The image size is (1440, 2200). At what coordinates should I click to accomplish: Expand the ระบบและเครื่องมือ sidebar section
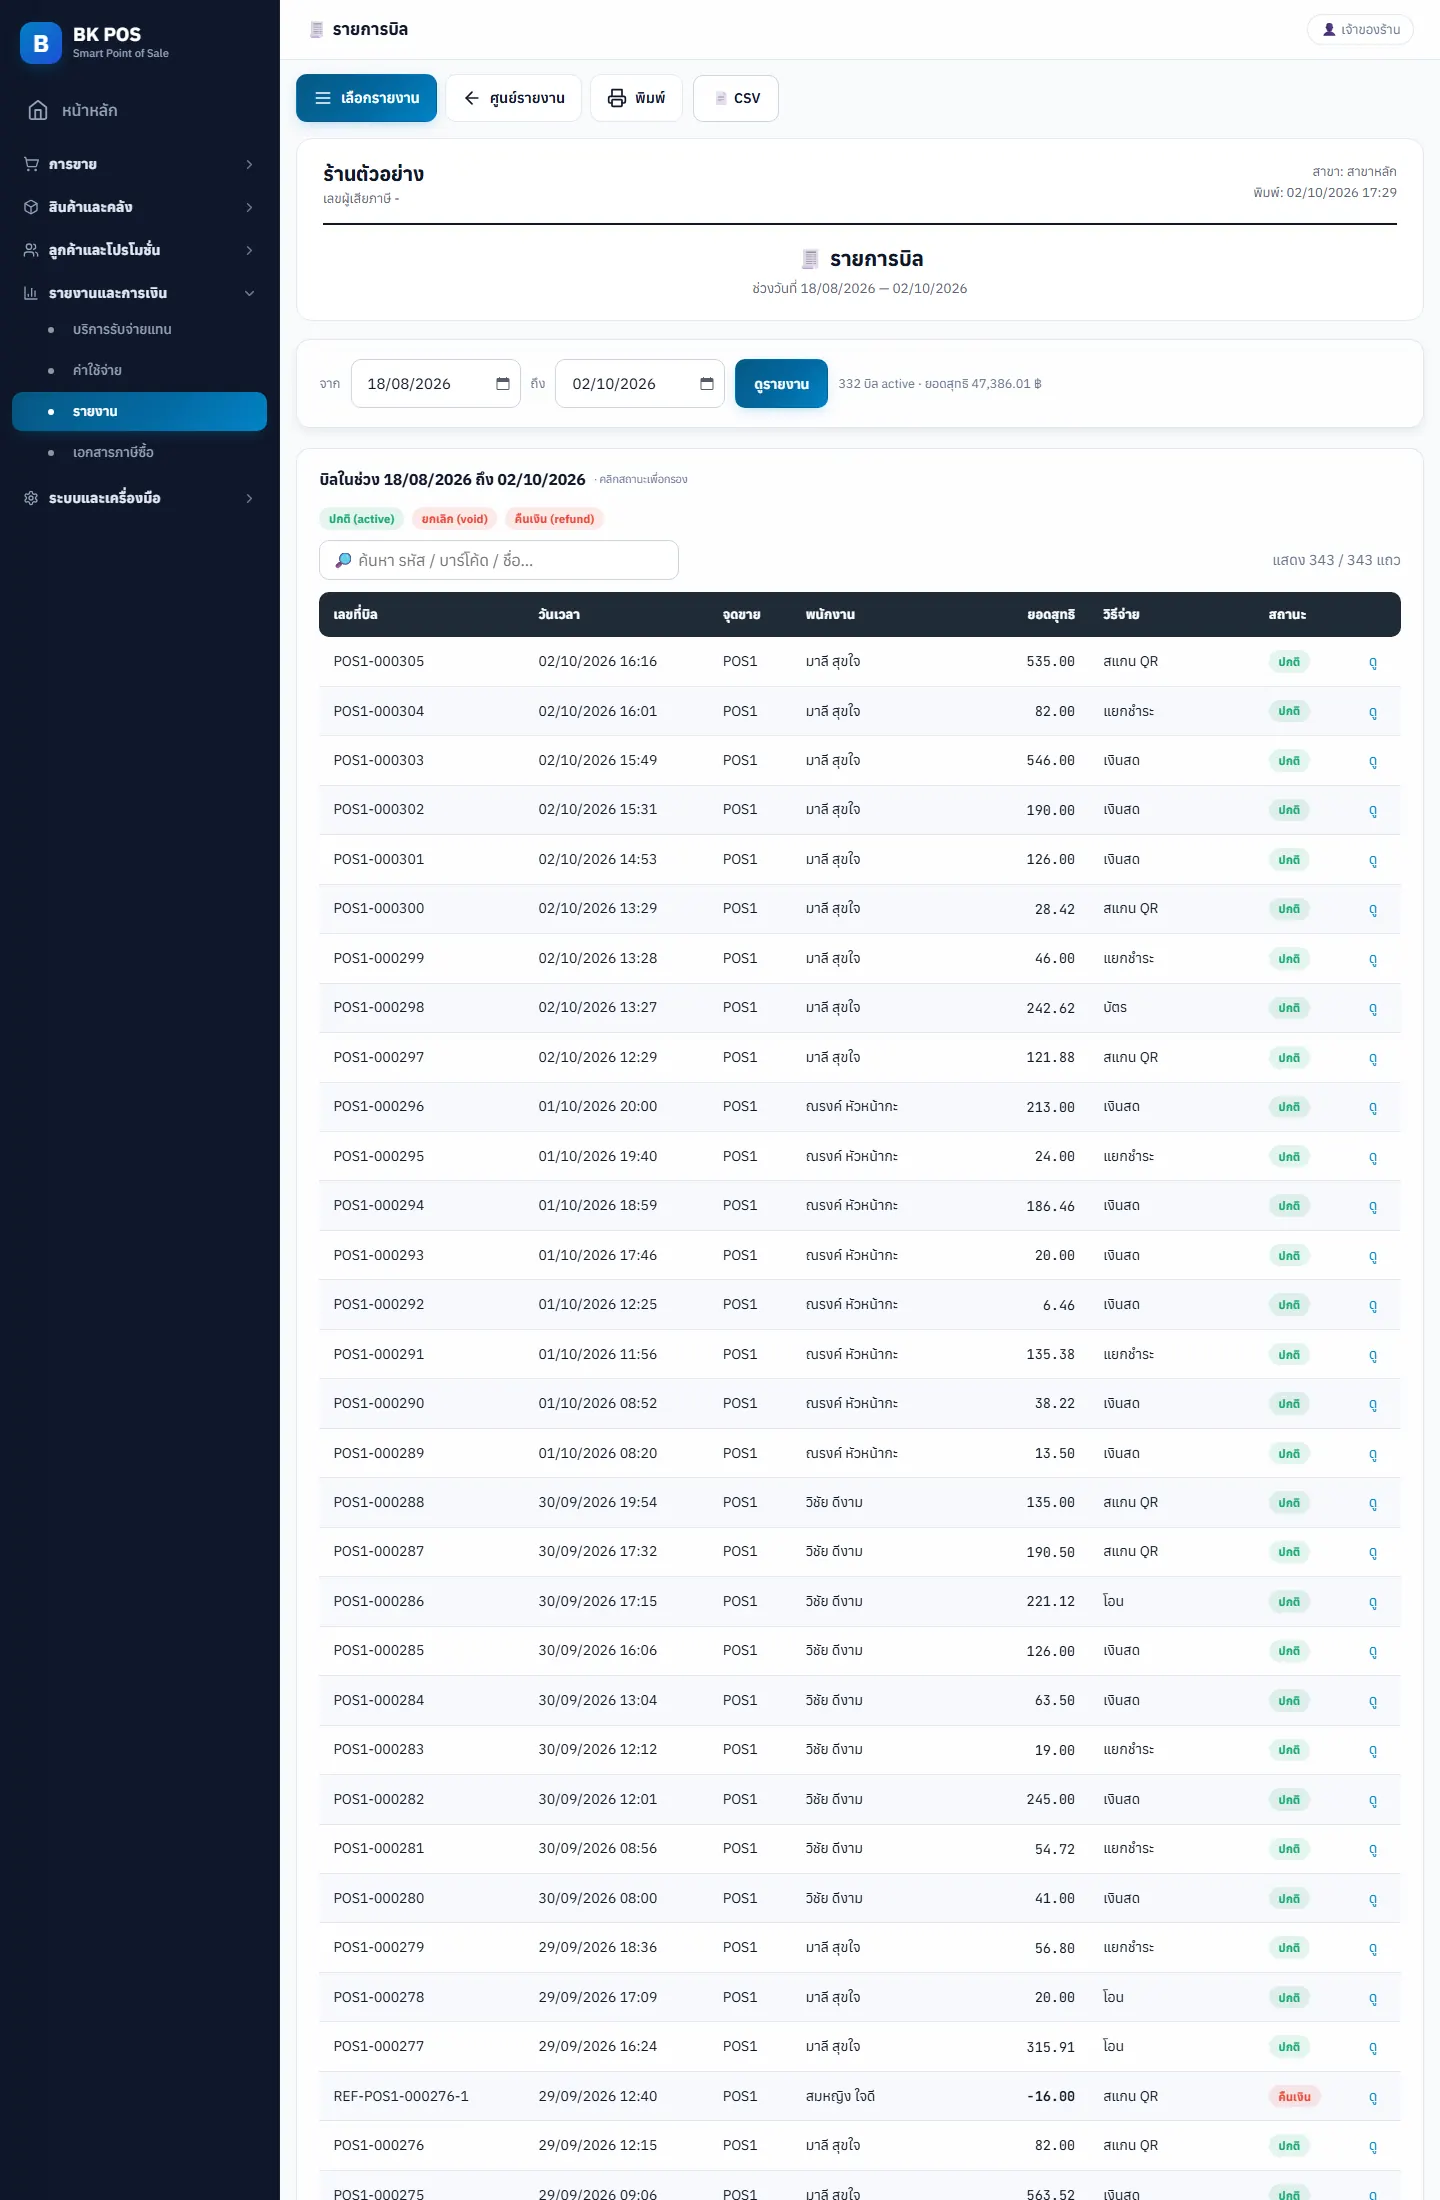[x=139, y=498]
